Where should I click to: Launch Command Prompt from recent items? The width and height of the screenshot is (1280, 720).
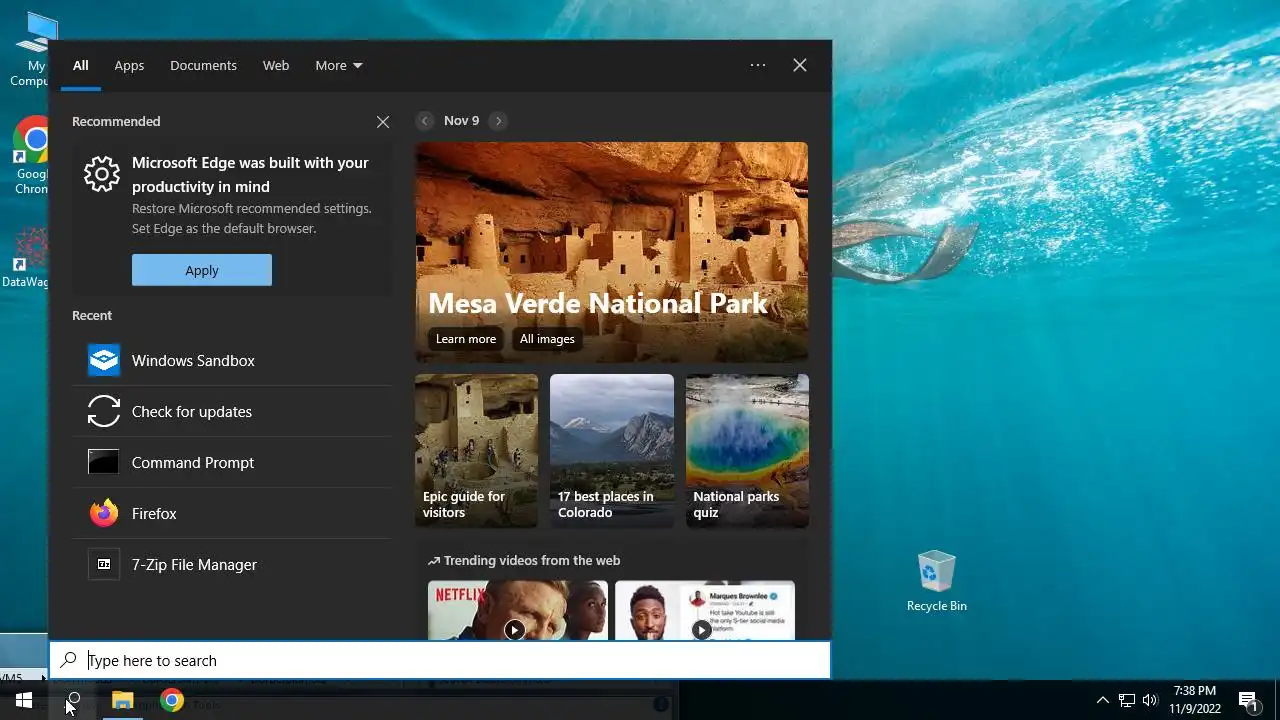pos(231,462)
